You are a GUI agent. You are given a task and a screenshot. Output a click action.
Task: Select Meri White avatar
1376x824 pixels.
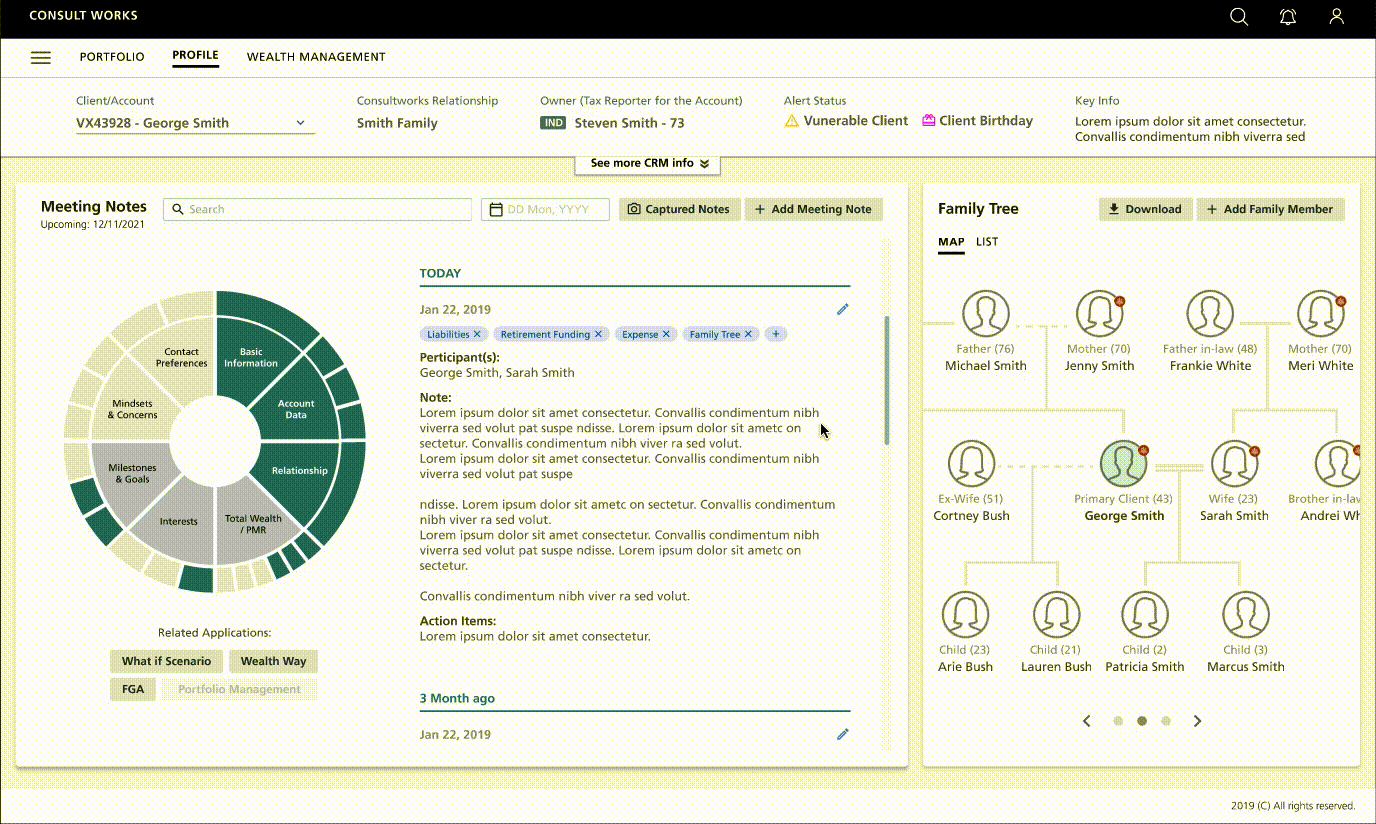pyautogui.click(x=1321, y=314)
